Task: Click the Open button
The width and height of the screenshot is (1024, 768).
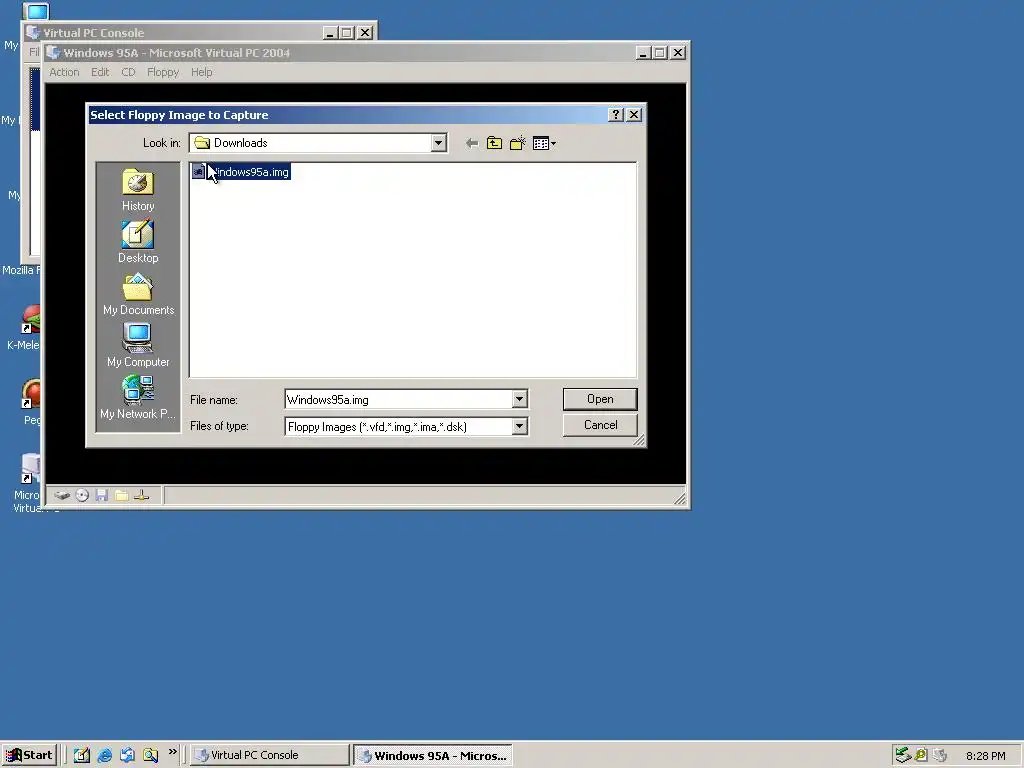Action: [x=600, y=399]
